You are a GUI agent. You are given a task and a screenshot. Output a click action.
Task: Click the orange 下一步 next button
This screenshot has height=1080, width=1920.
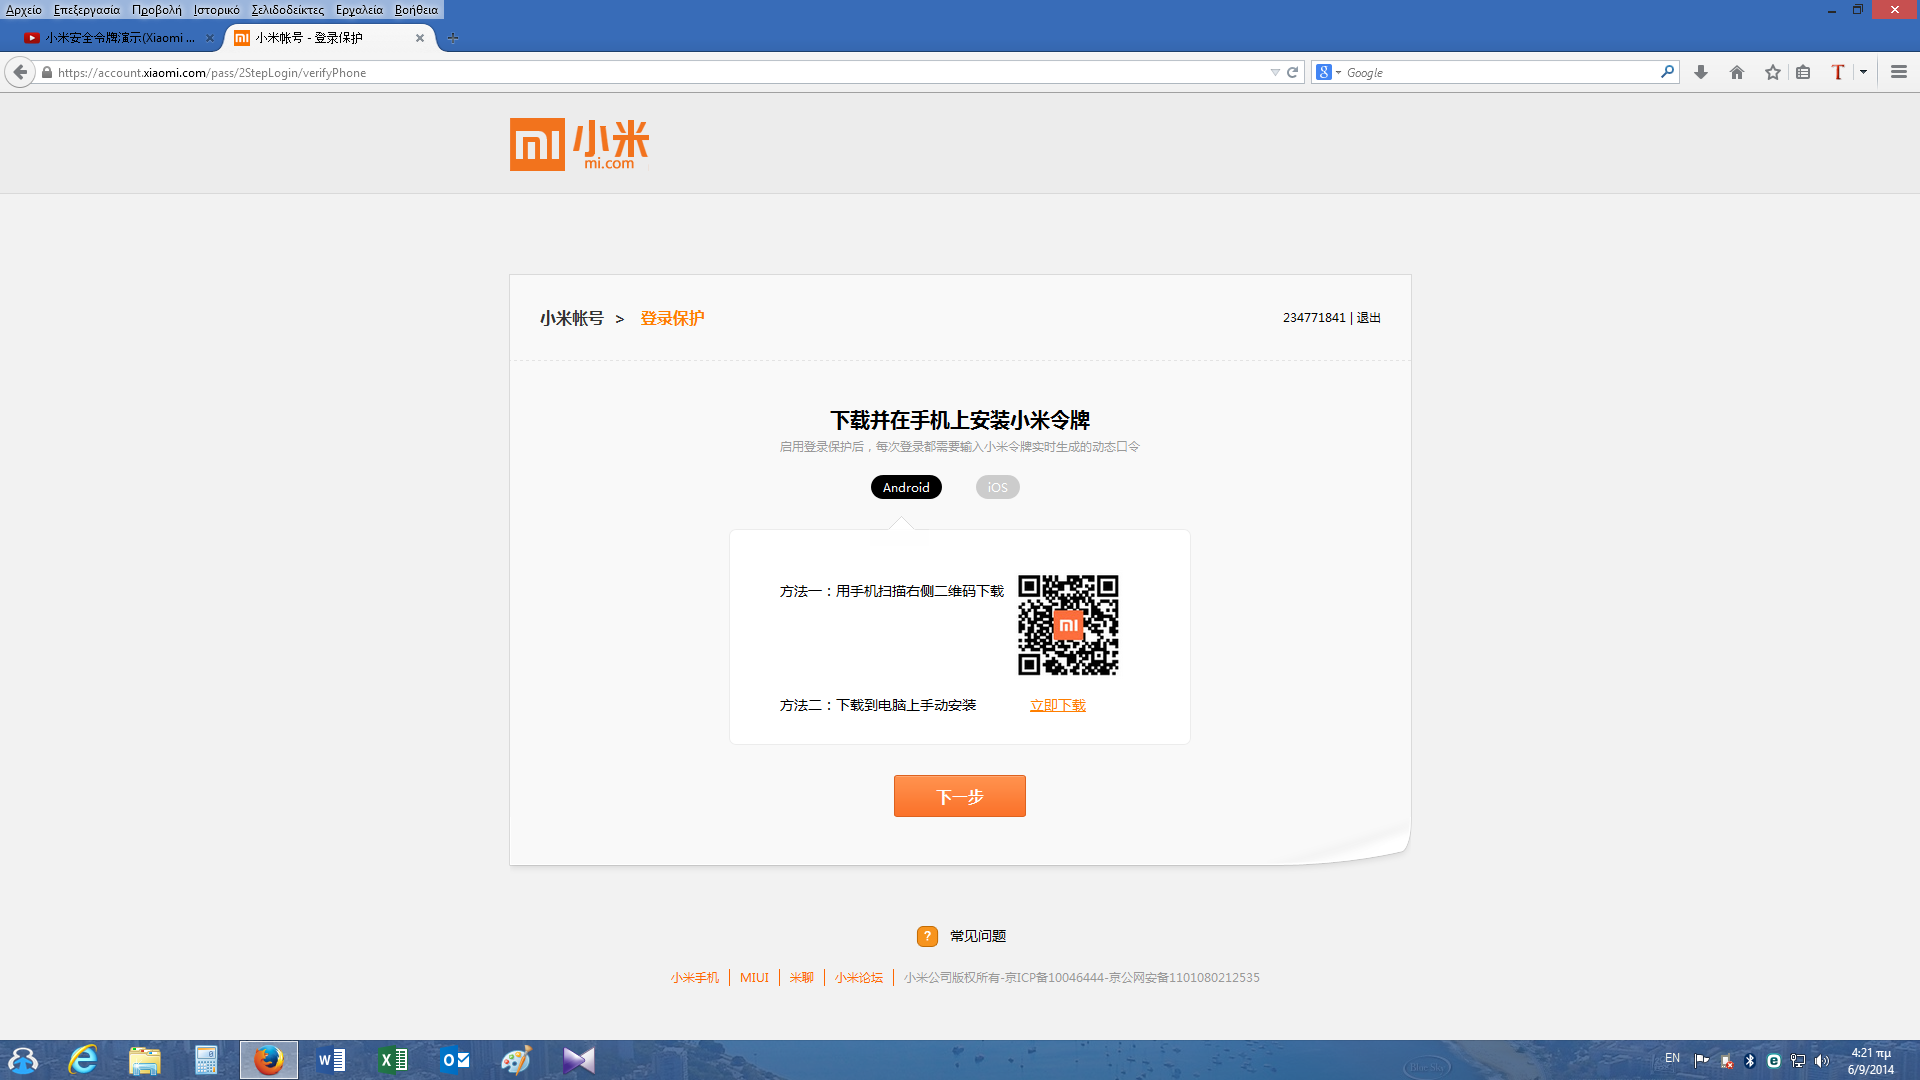click(959, 796)
